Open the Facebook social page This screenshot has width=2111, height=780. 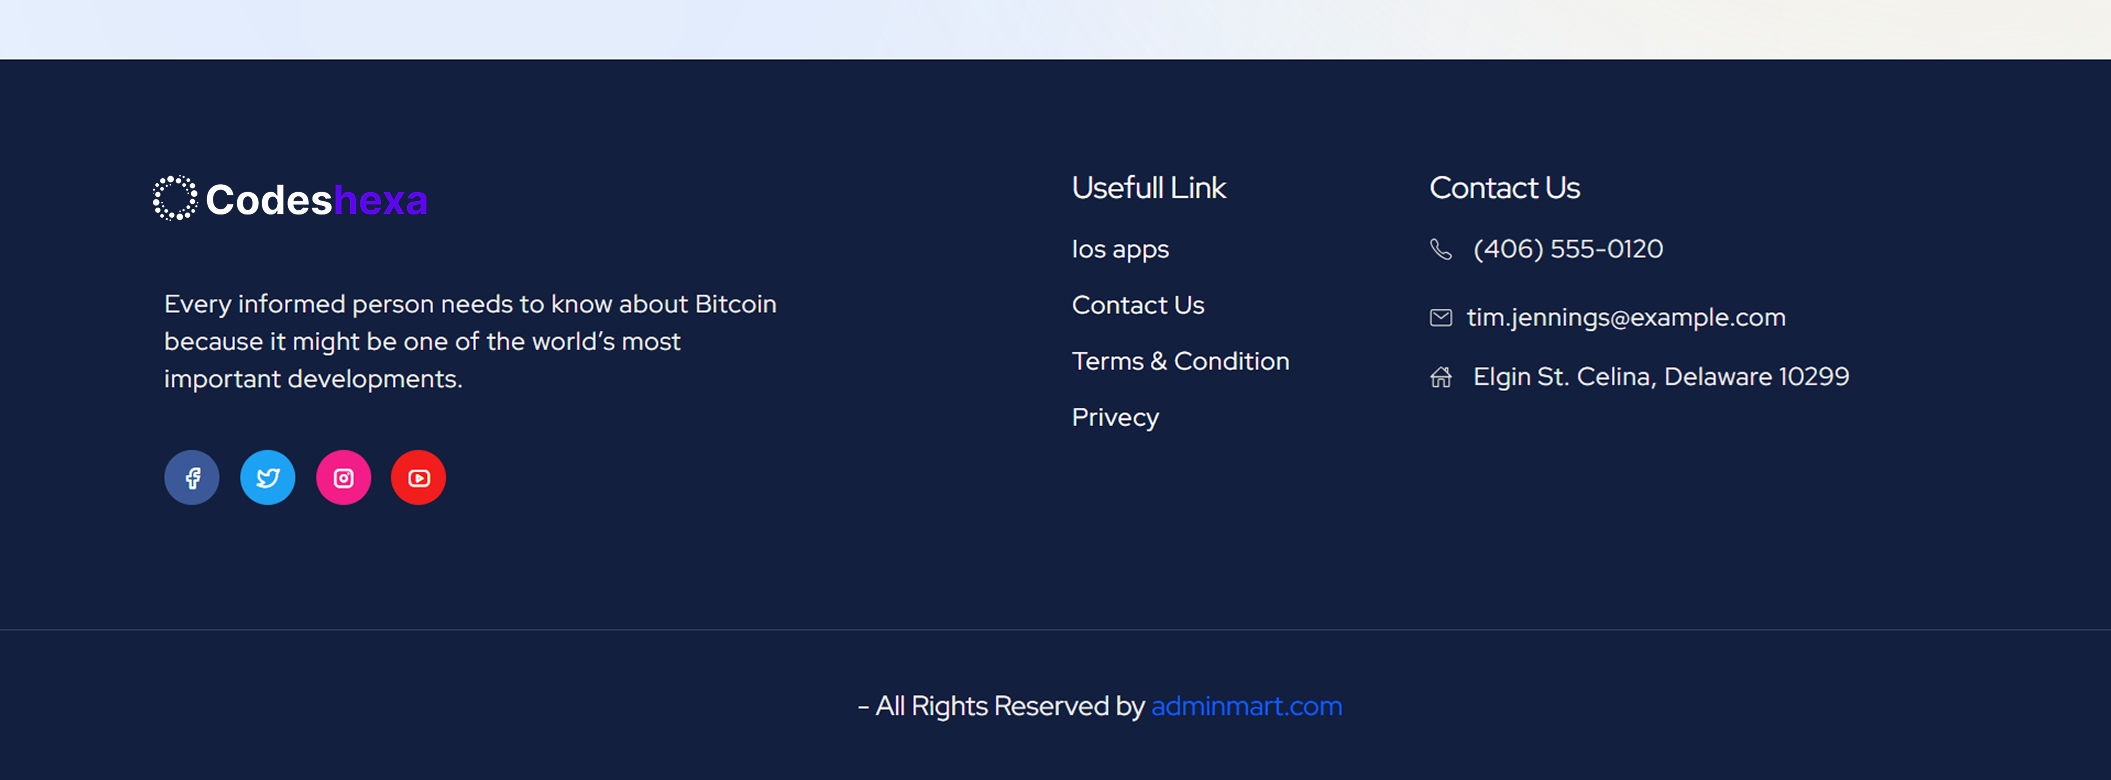192,478
